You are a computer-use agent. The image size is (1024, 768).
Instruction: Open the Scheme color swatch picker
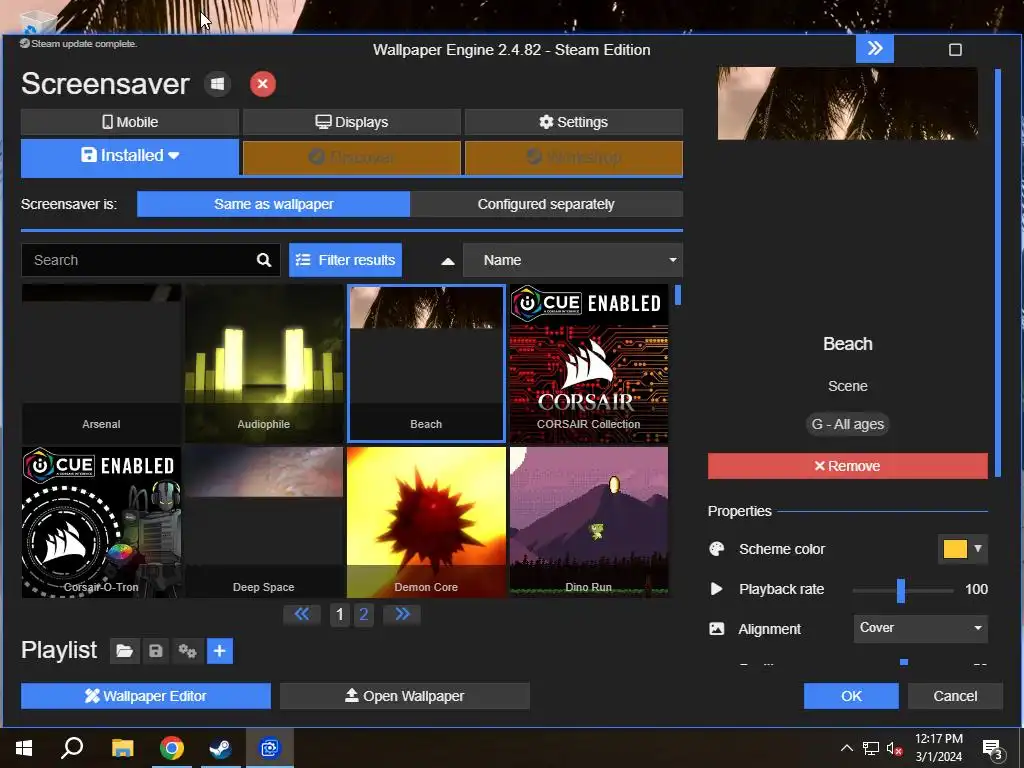pos(955,549)
